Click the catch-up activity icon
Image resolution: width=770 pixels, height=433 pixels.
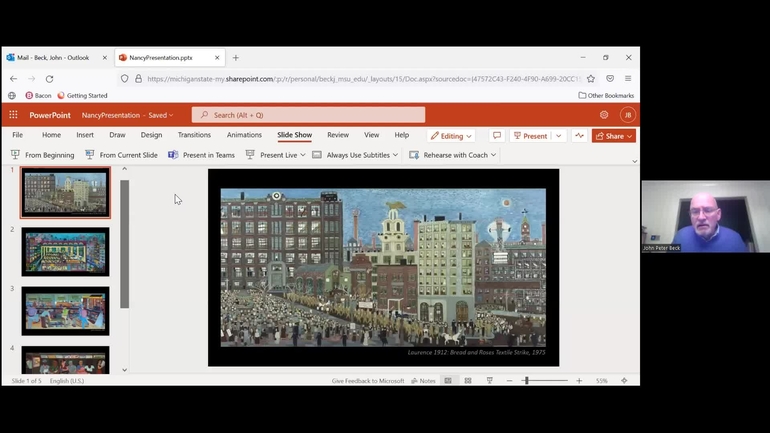[x=579, y=136]
